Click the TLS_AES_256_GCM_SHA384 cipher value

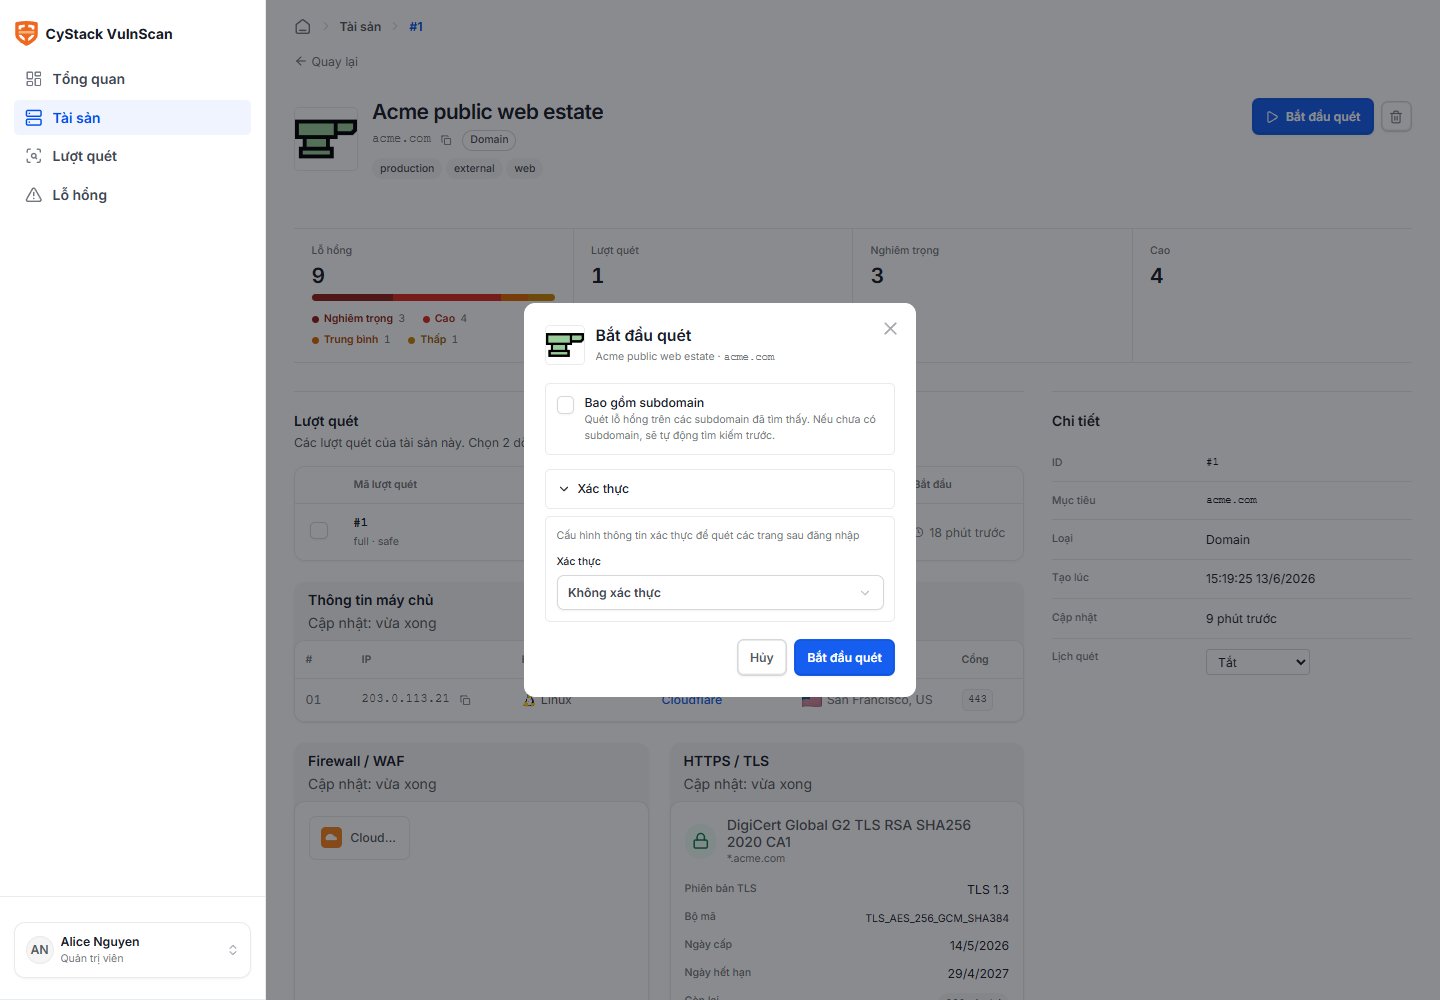(937, 918)
